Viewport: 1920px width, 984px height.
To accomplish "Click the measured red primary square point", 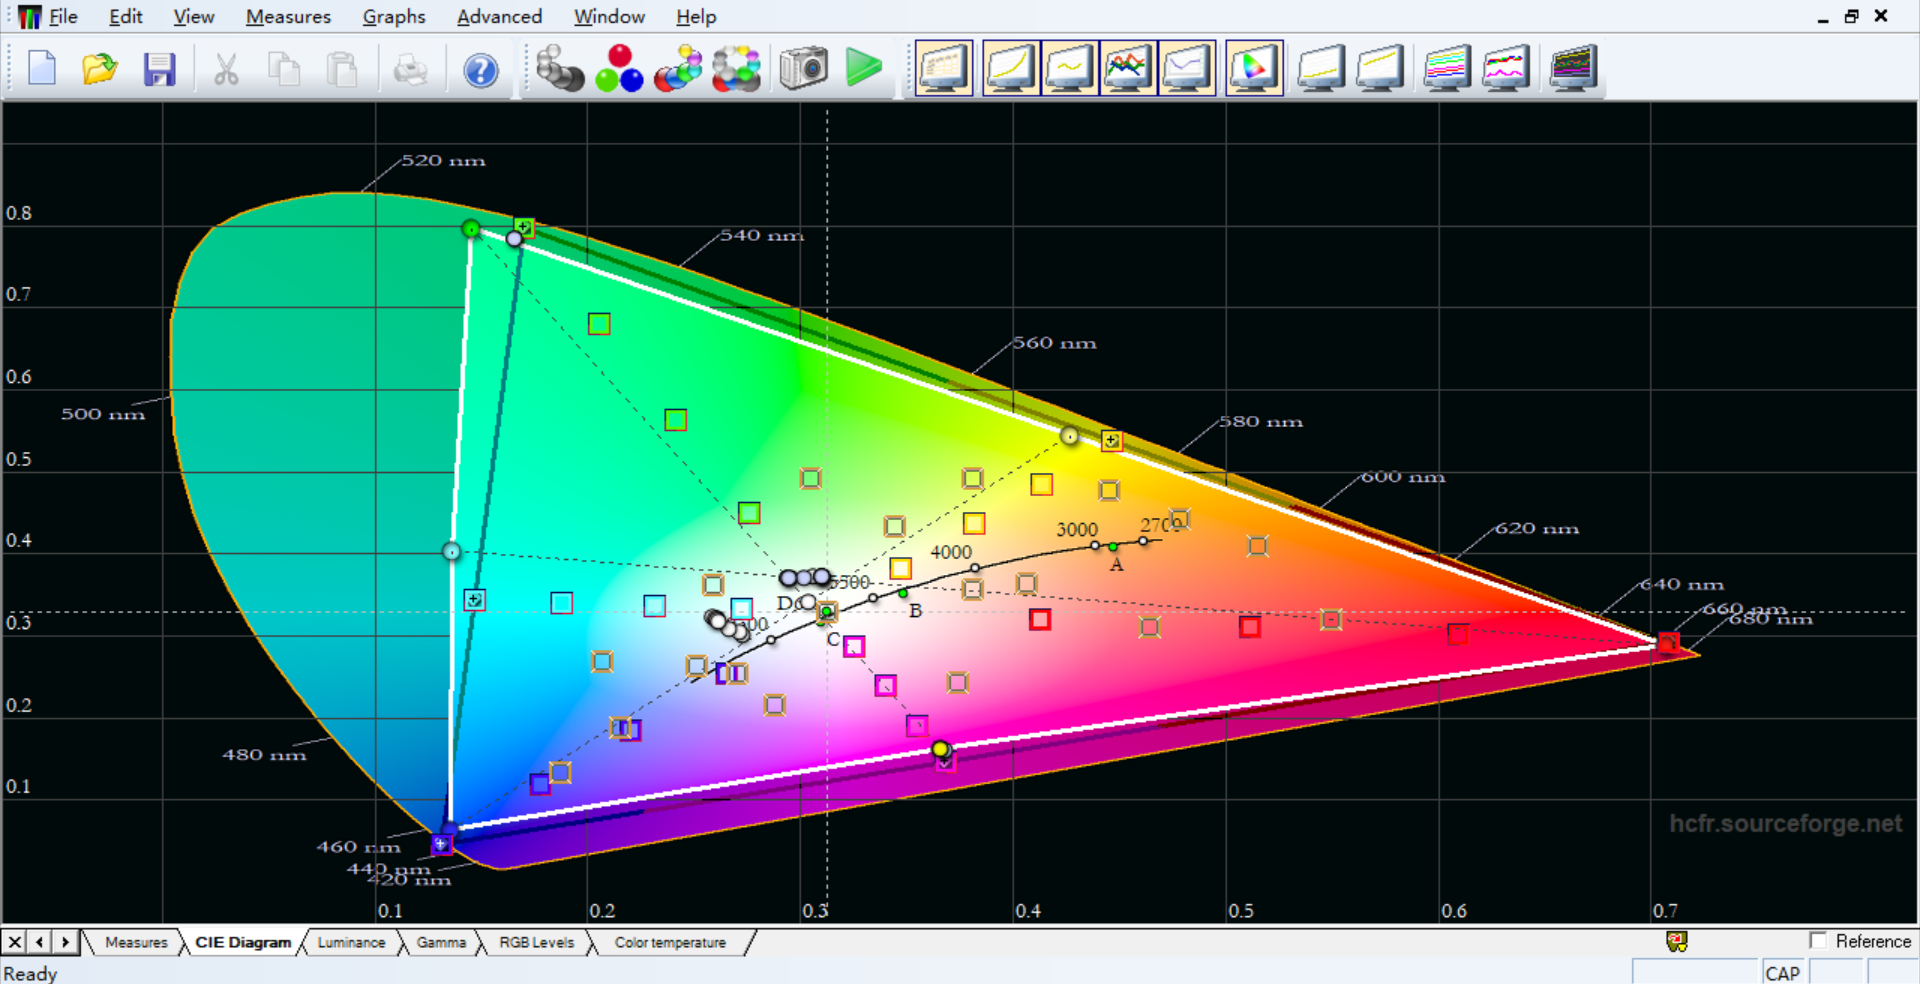I will point(1668,642).
